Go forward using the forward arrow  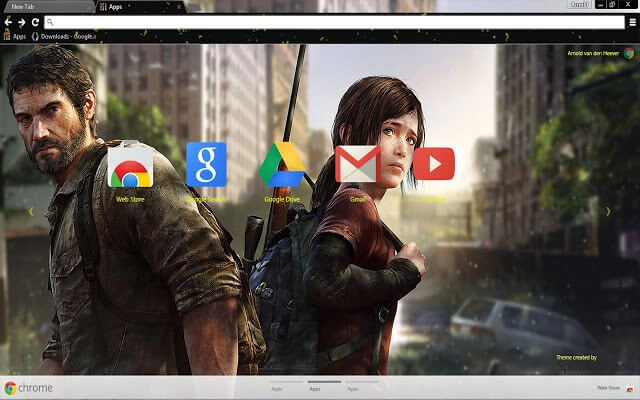tap(22, 22)
